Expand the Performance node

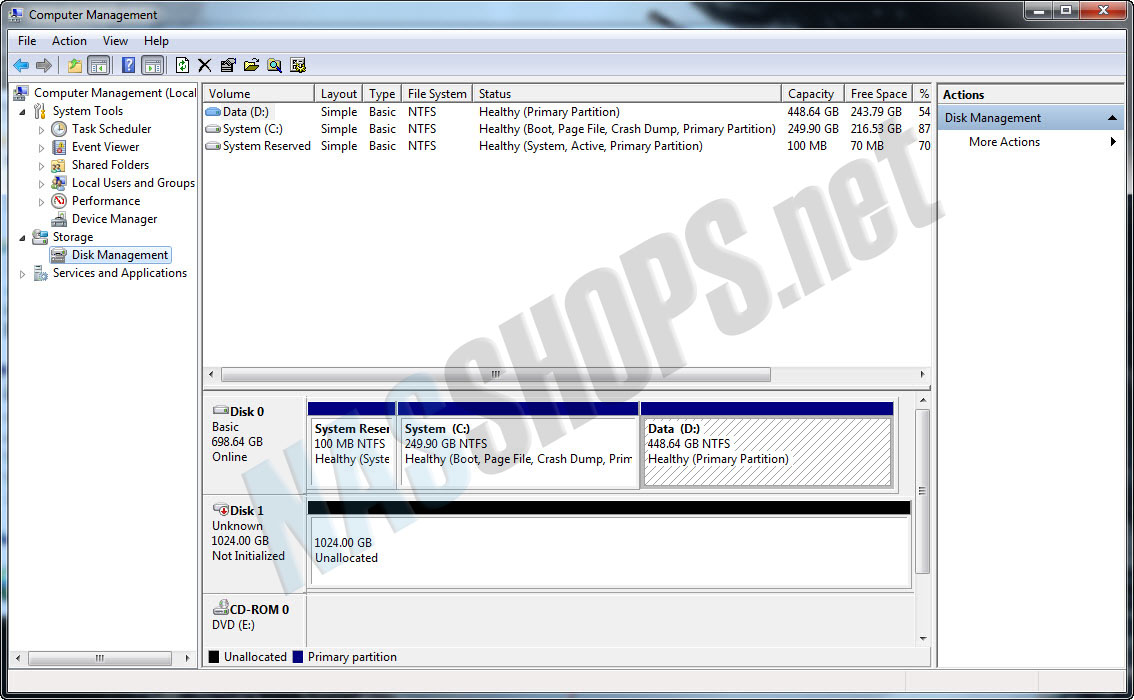pos(41,202)
